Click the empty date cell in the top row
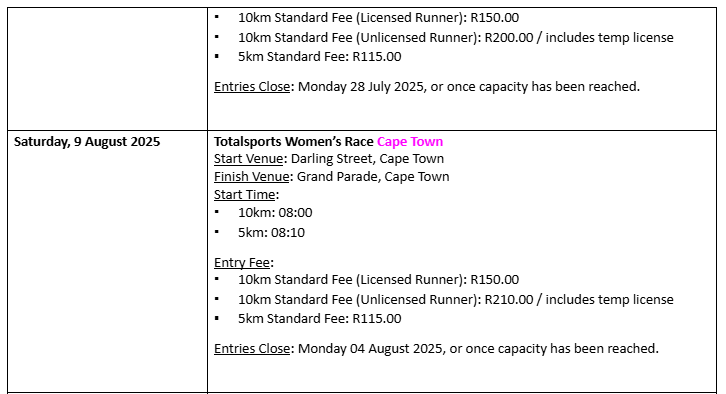Screen dimensions: 726x394 (107, 69)
